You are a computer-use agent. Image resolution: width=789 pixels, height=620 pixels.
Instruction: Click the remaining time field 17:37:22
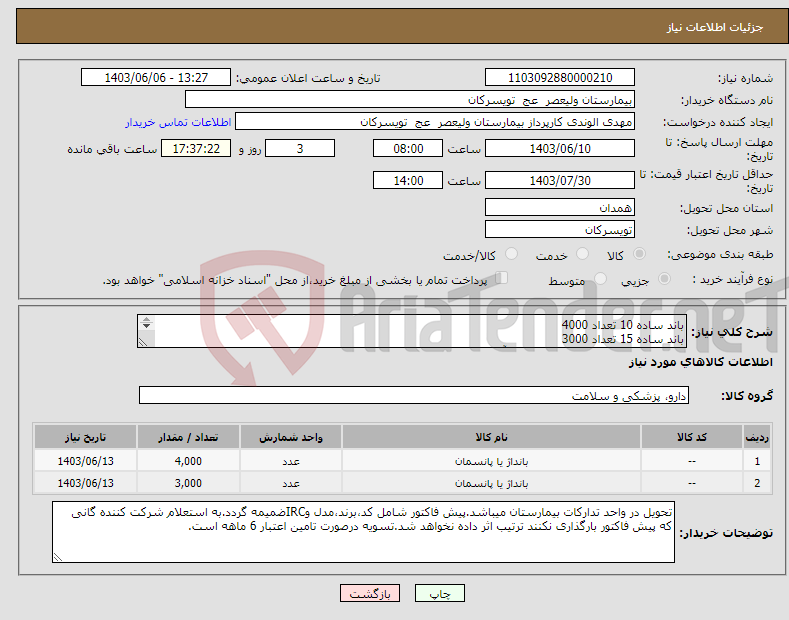[x=196, y=148]
